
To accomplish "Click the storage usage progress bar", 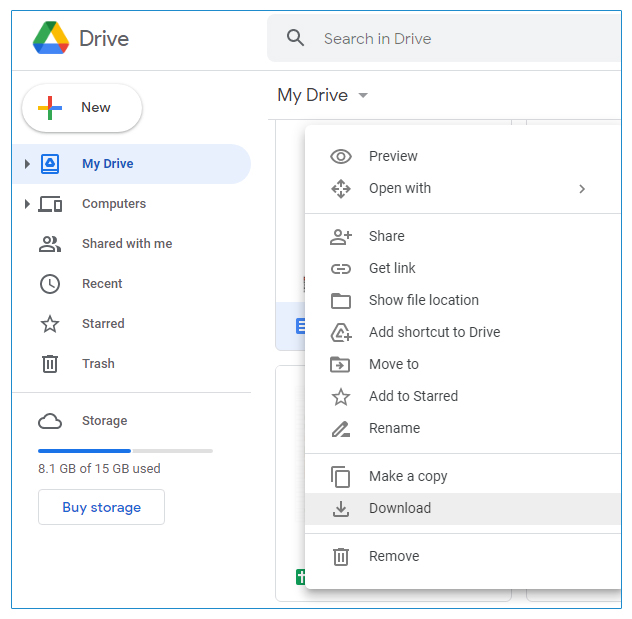I will coord(125,451).
